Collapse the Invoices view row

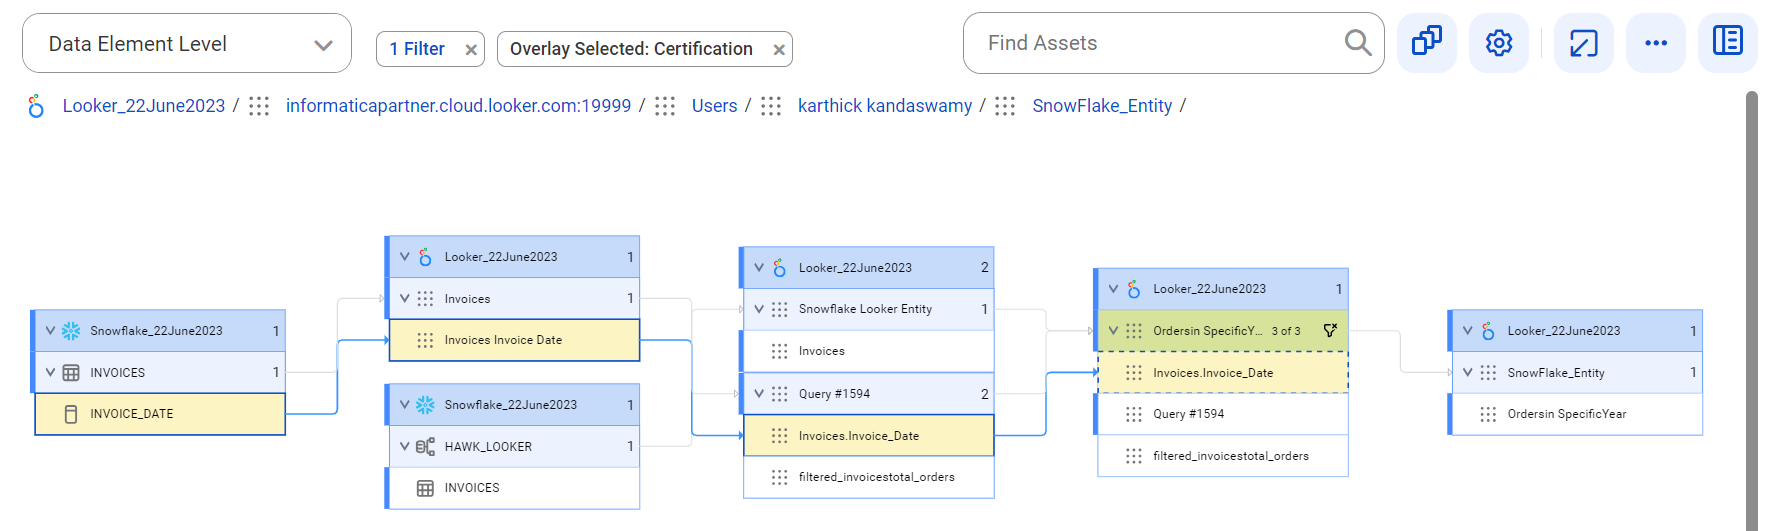click(404, 299)
